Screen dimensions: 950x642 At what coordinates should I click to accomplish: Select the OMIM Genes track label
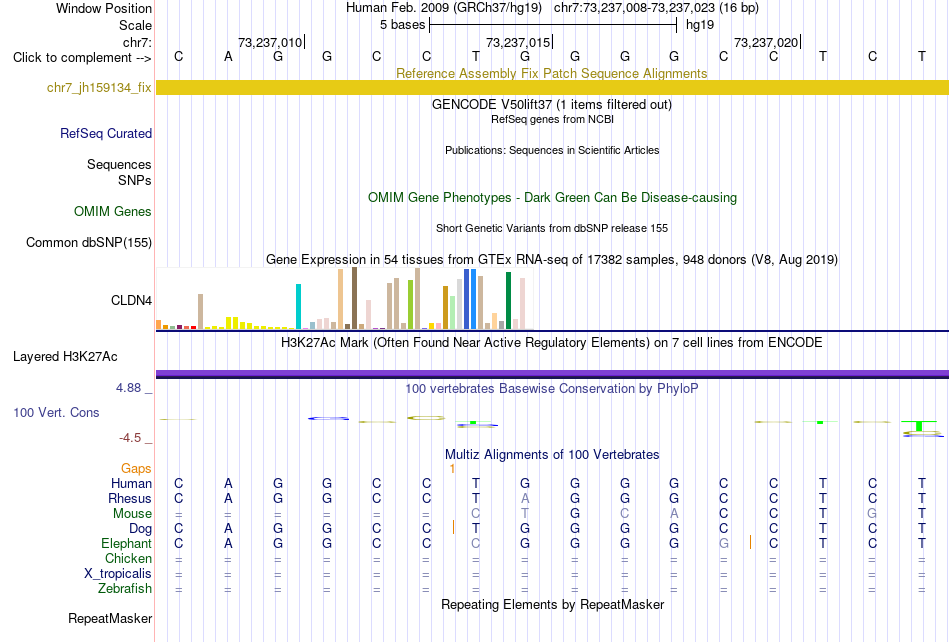(113, 211)
